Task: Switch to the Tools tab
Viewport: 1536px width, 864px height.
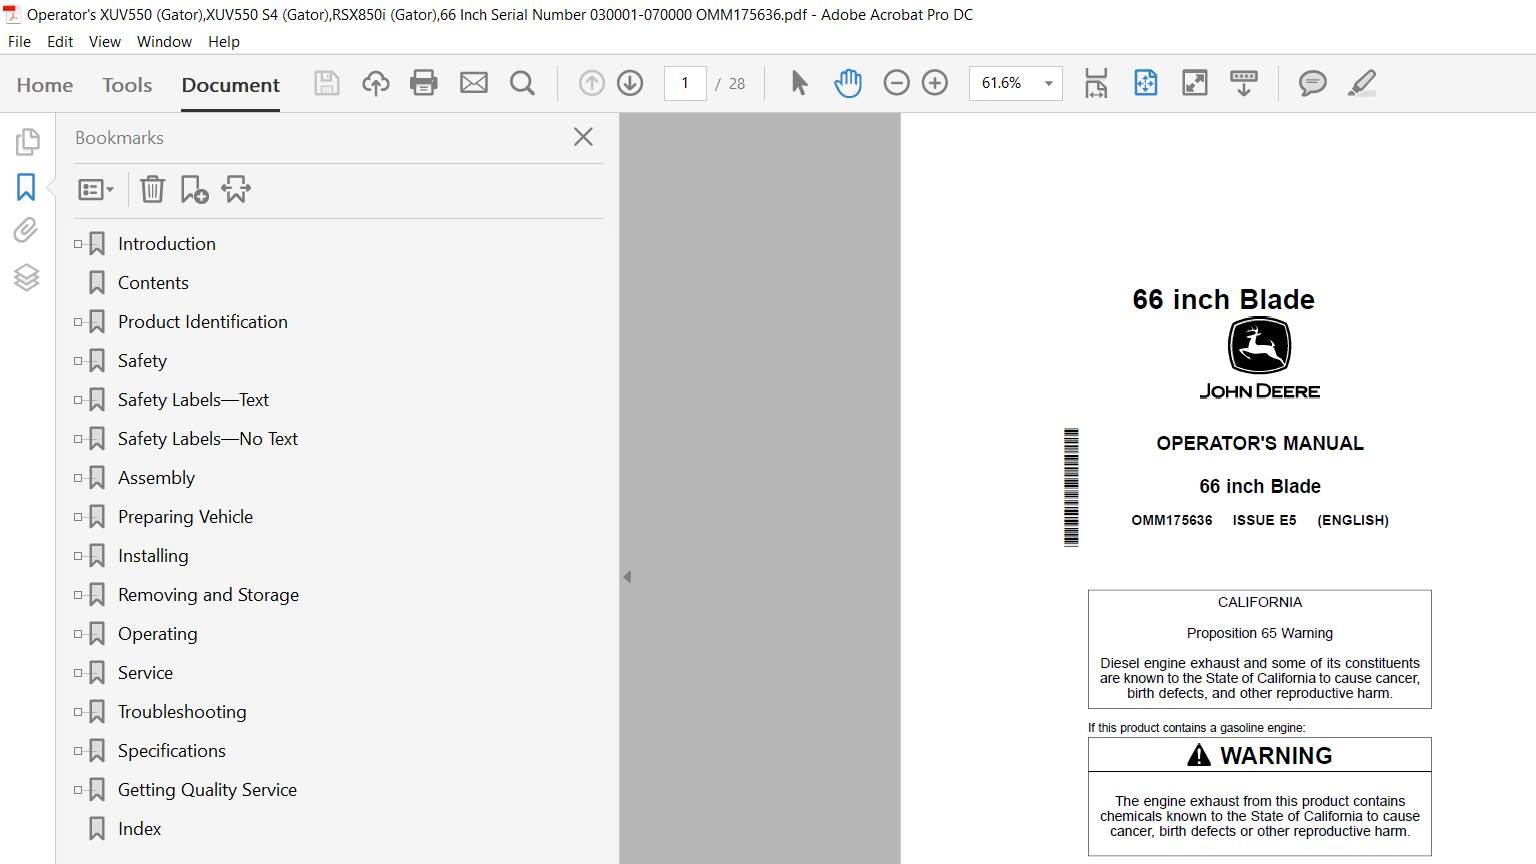Action: [x=127, y=85]
